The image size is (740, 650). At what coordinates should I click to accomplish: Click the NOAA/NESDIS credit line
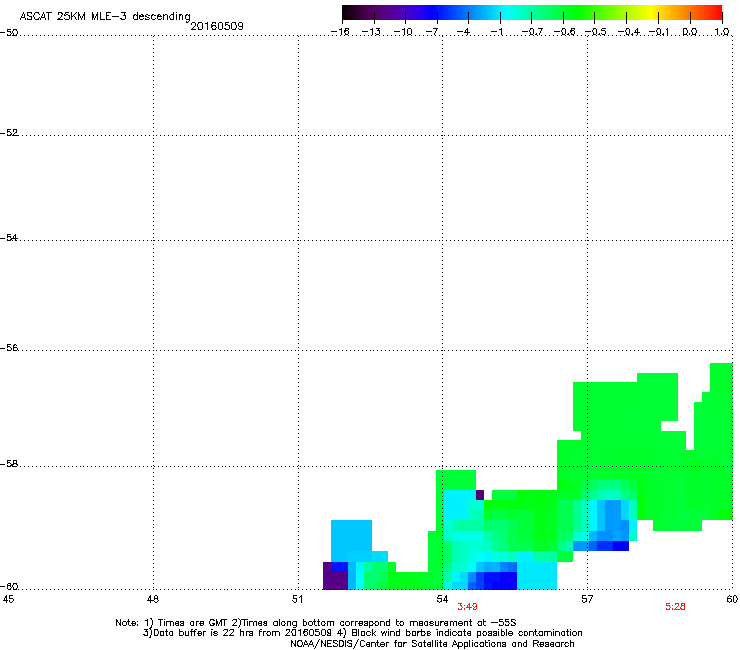432,644
